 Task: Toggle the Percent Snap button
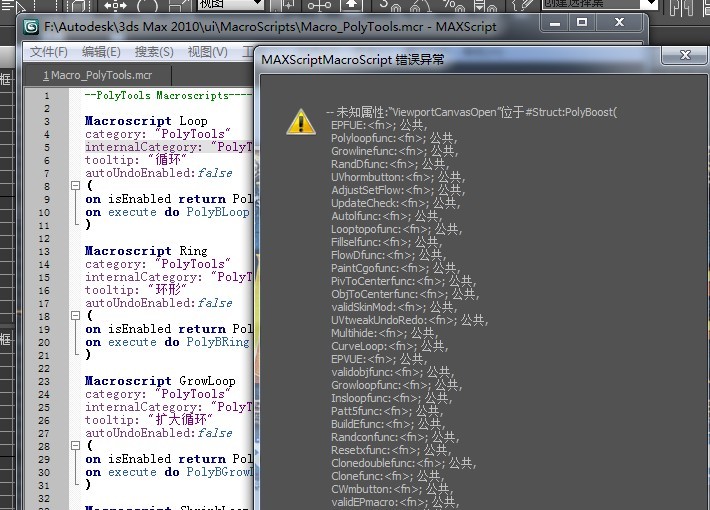click(454, 5)
